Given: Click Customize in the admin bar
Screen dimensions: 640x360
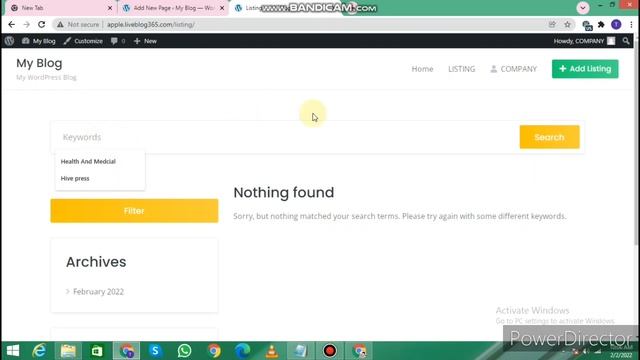Looking at the screenshot, I should (83, 41).
